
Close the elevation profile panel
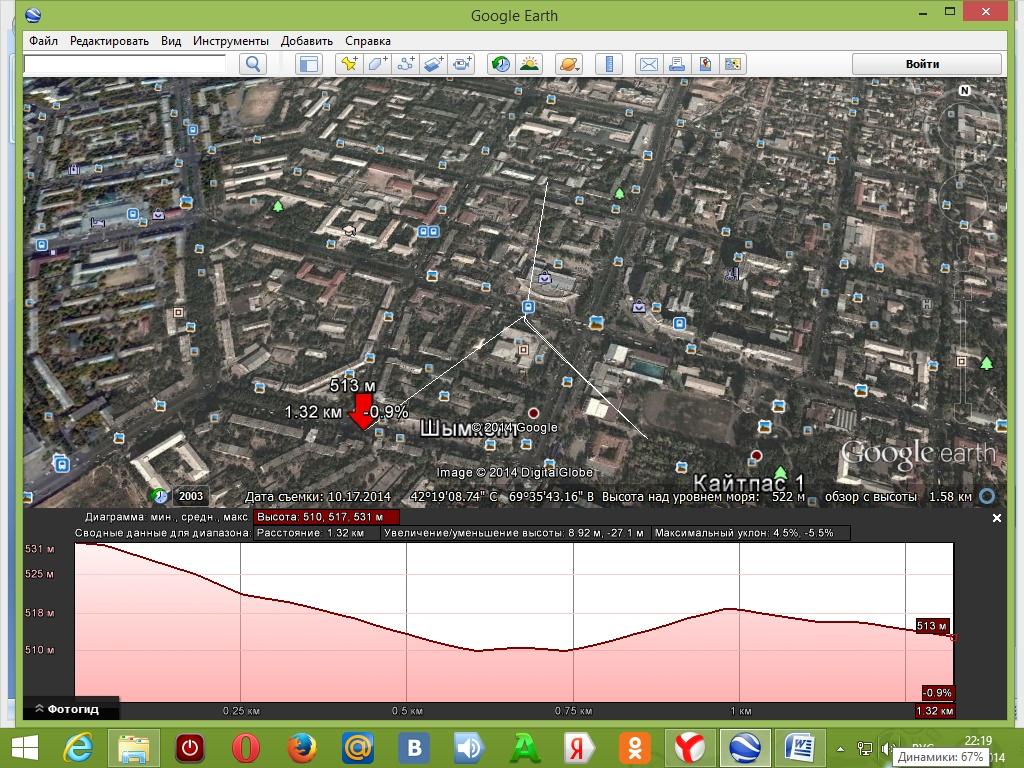[x=997, y=518]
